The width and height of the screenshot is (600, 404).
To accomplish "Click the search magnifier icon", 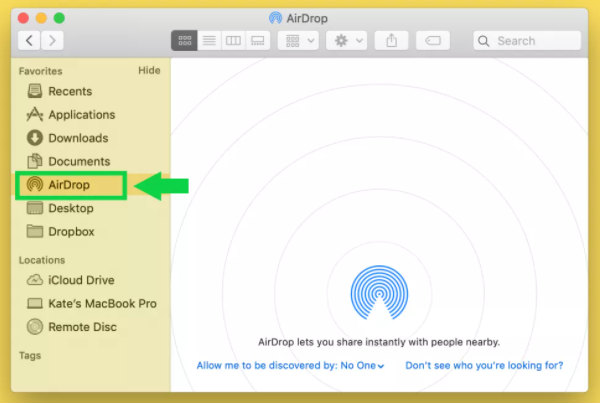I will (x=484, y=41).
